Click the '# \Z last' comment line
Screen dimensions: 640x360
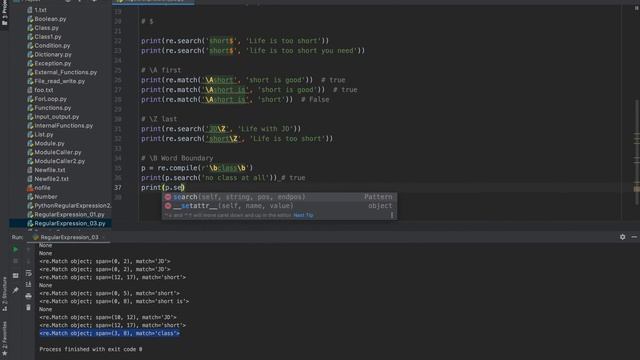point(159,119)
